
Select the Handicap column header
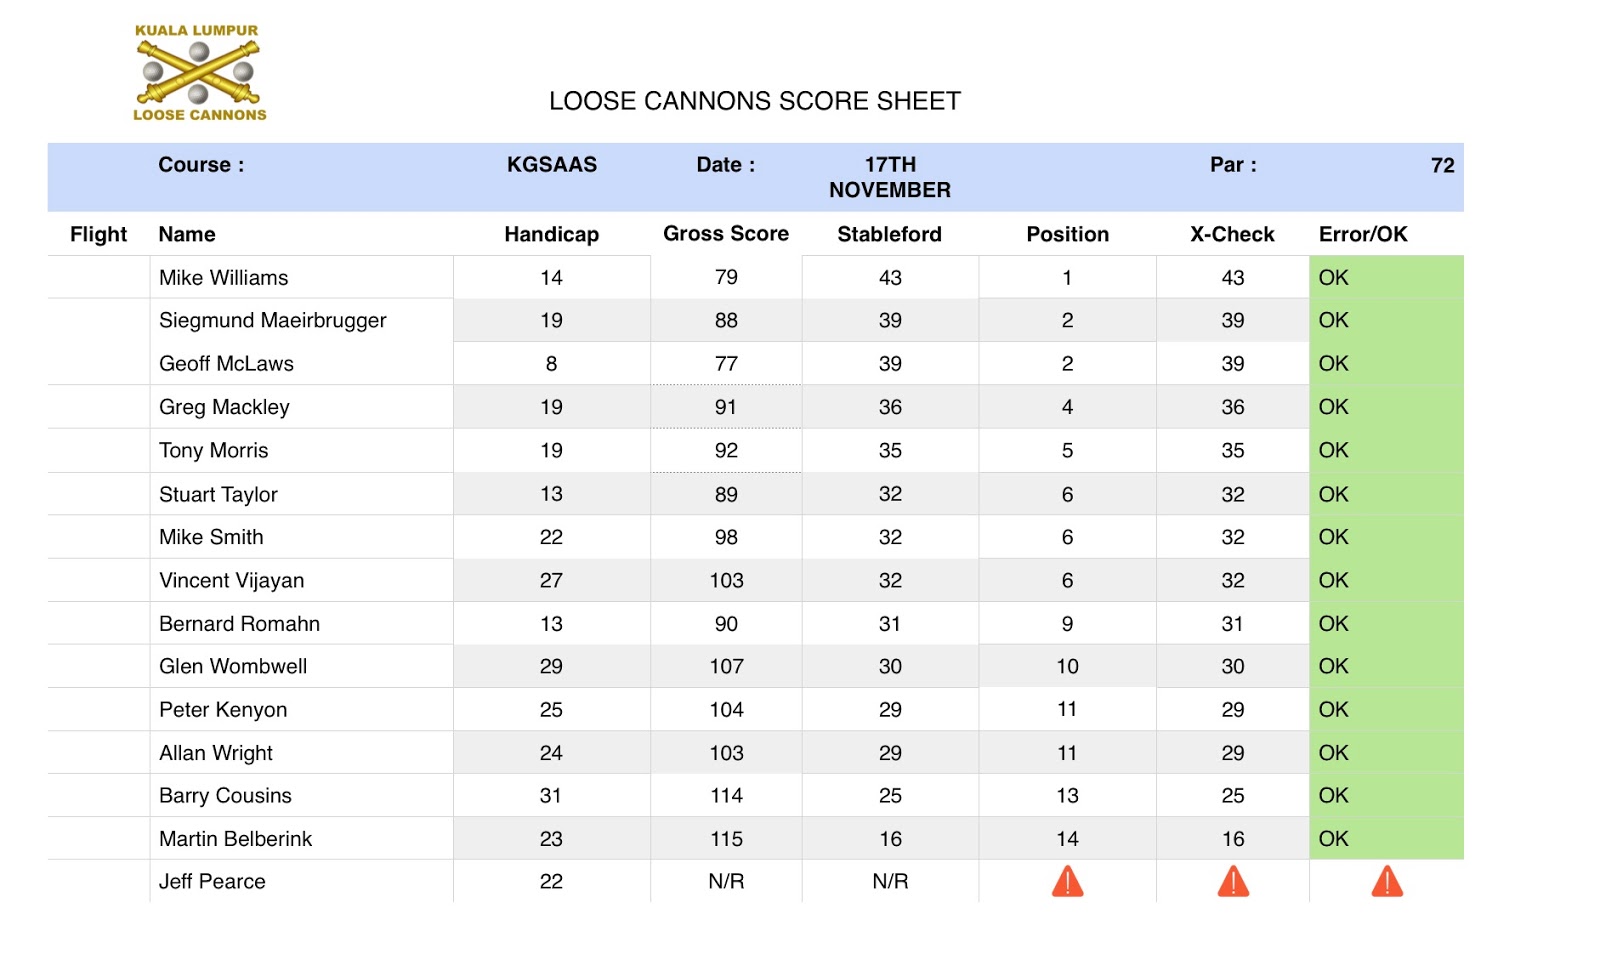[x=551, y=234]
